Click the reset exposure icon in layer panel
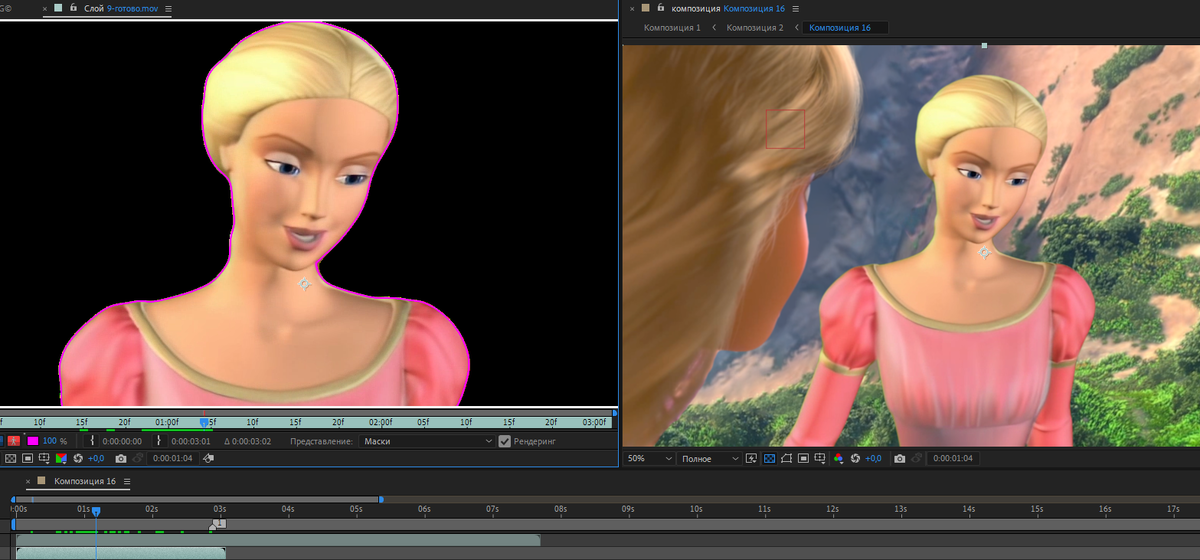1200x560 pixels. click(78, 458)
